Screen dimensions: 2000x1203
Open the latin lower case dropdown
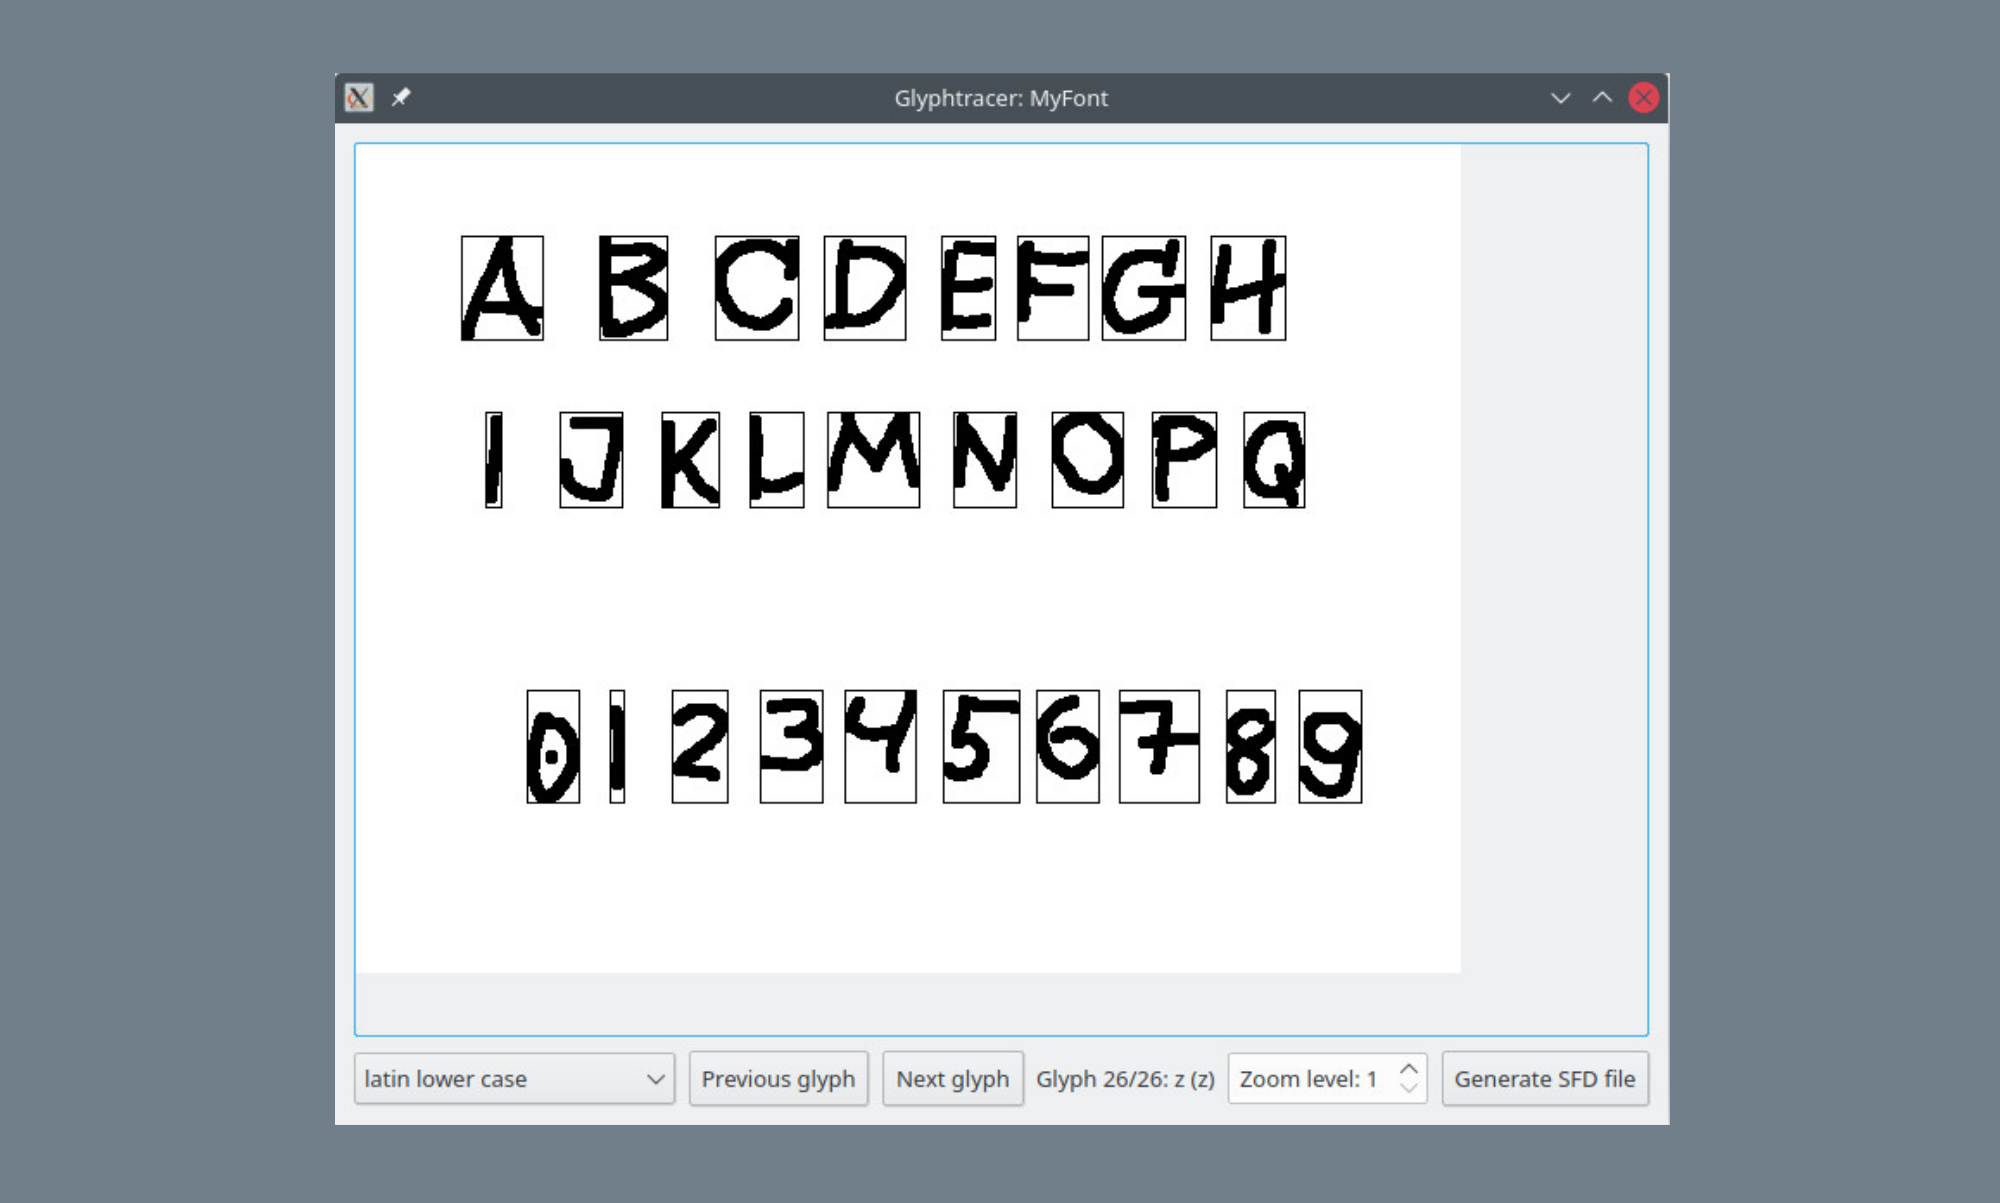point(514,1079)
